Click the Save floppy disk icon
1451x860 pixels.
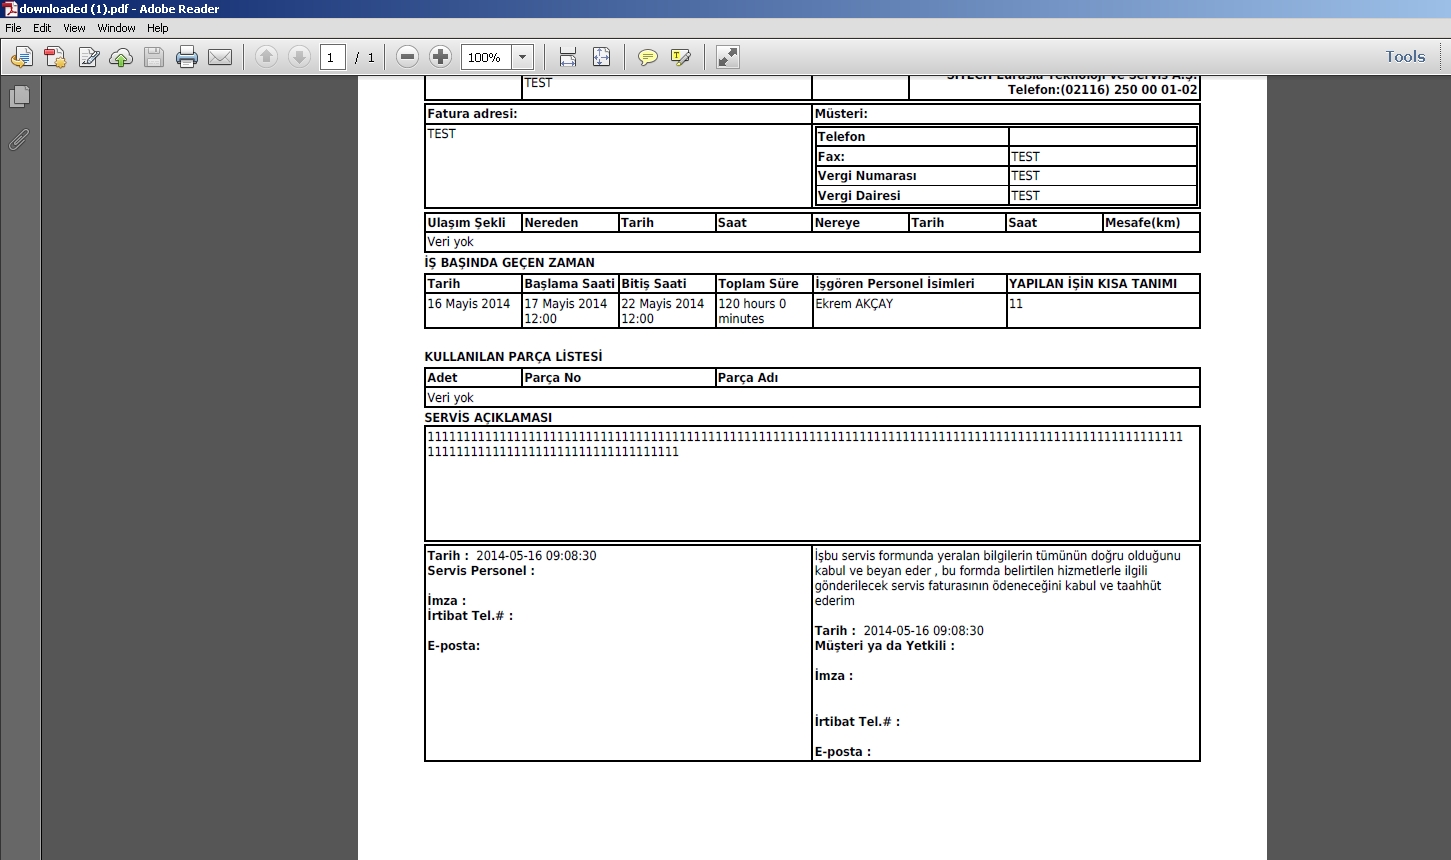coord(154,57)
